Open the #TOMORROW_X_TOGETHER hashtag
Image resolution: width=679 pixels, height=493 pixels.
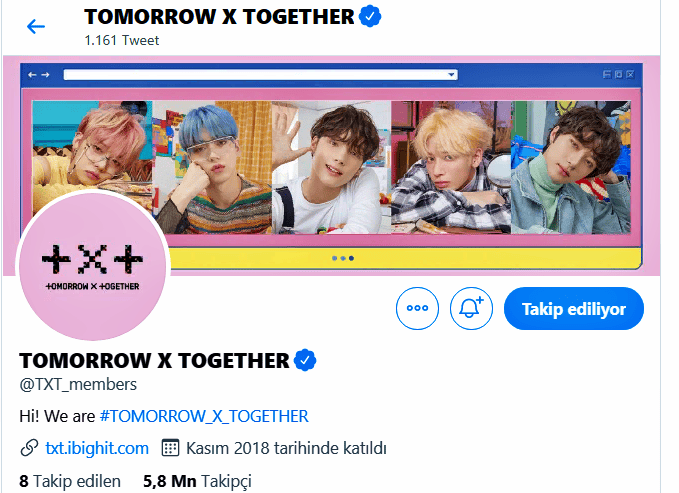pyautogui.click(x=204, y=416)
